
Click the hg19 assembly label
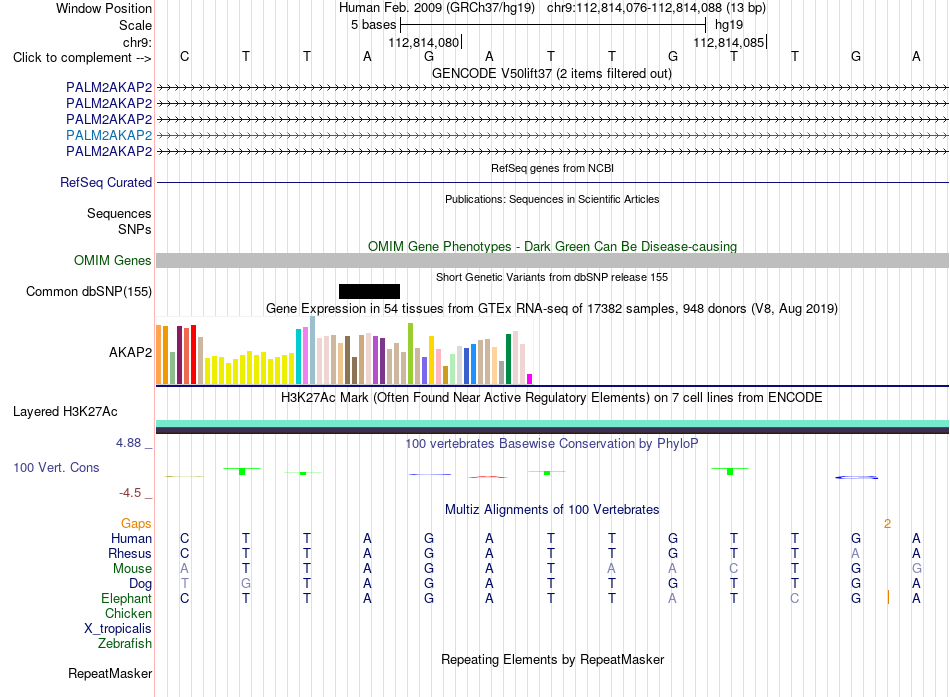729,25
